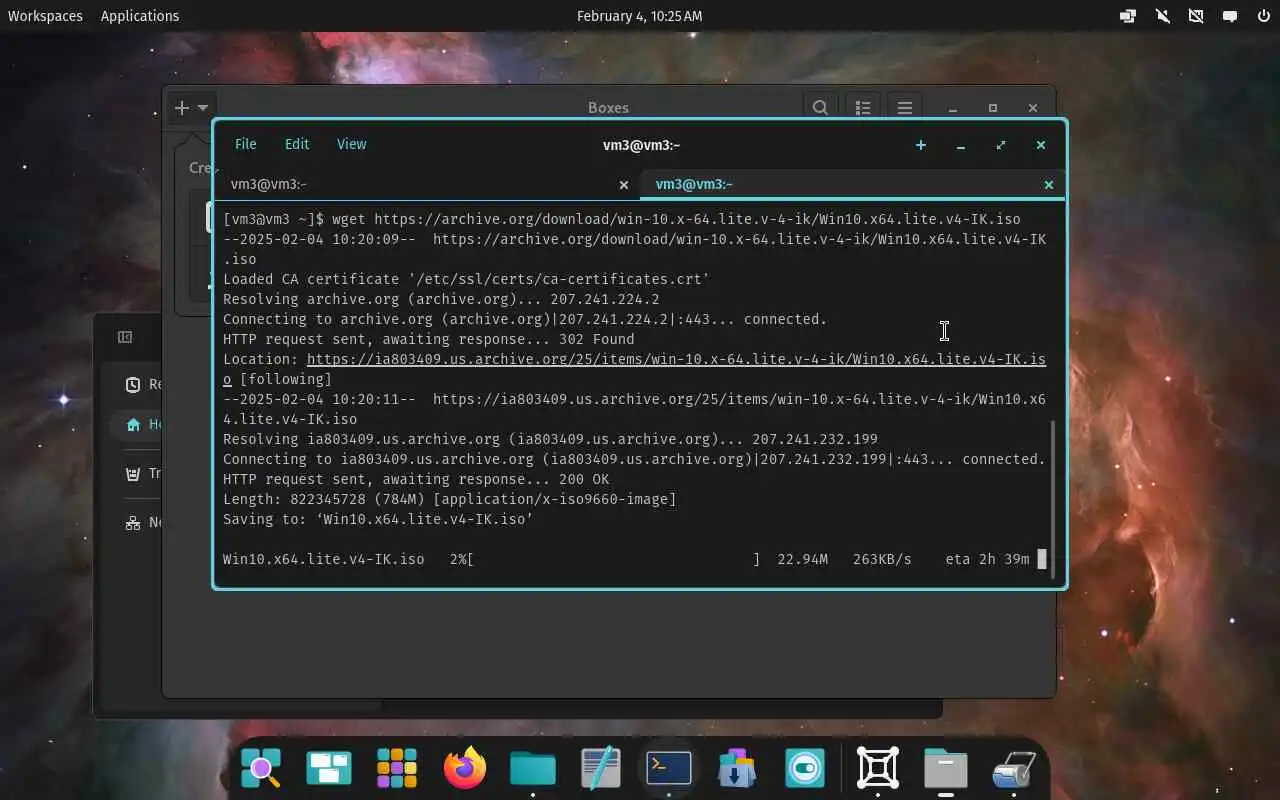Click the display tiling icon in system tray

pyautogui.click(x=1128, y=16)
